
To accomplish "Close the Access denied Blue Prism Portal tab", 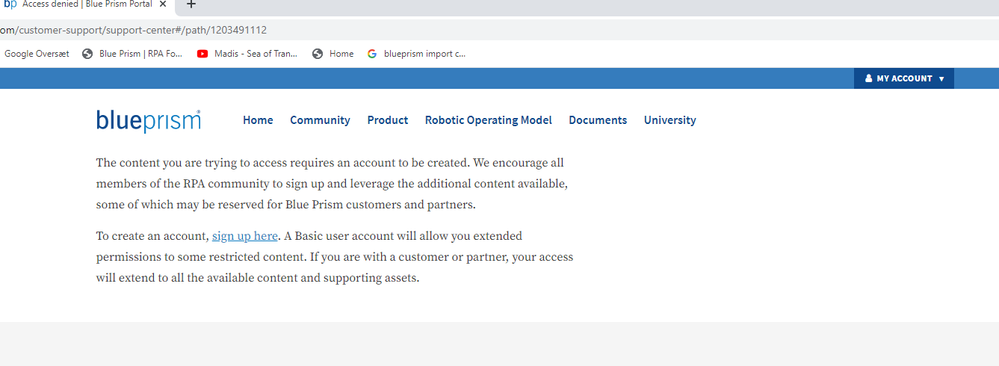I will point(163,4).
